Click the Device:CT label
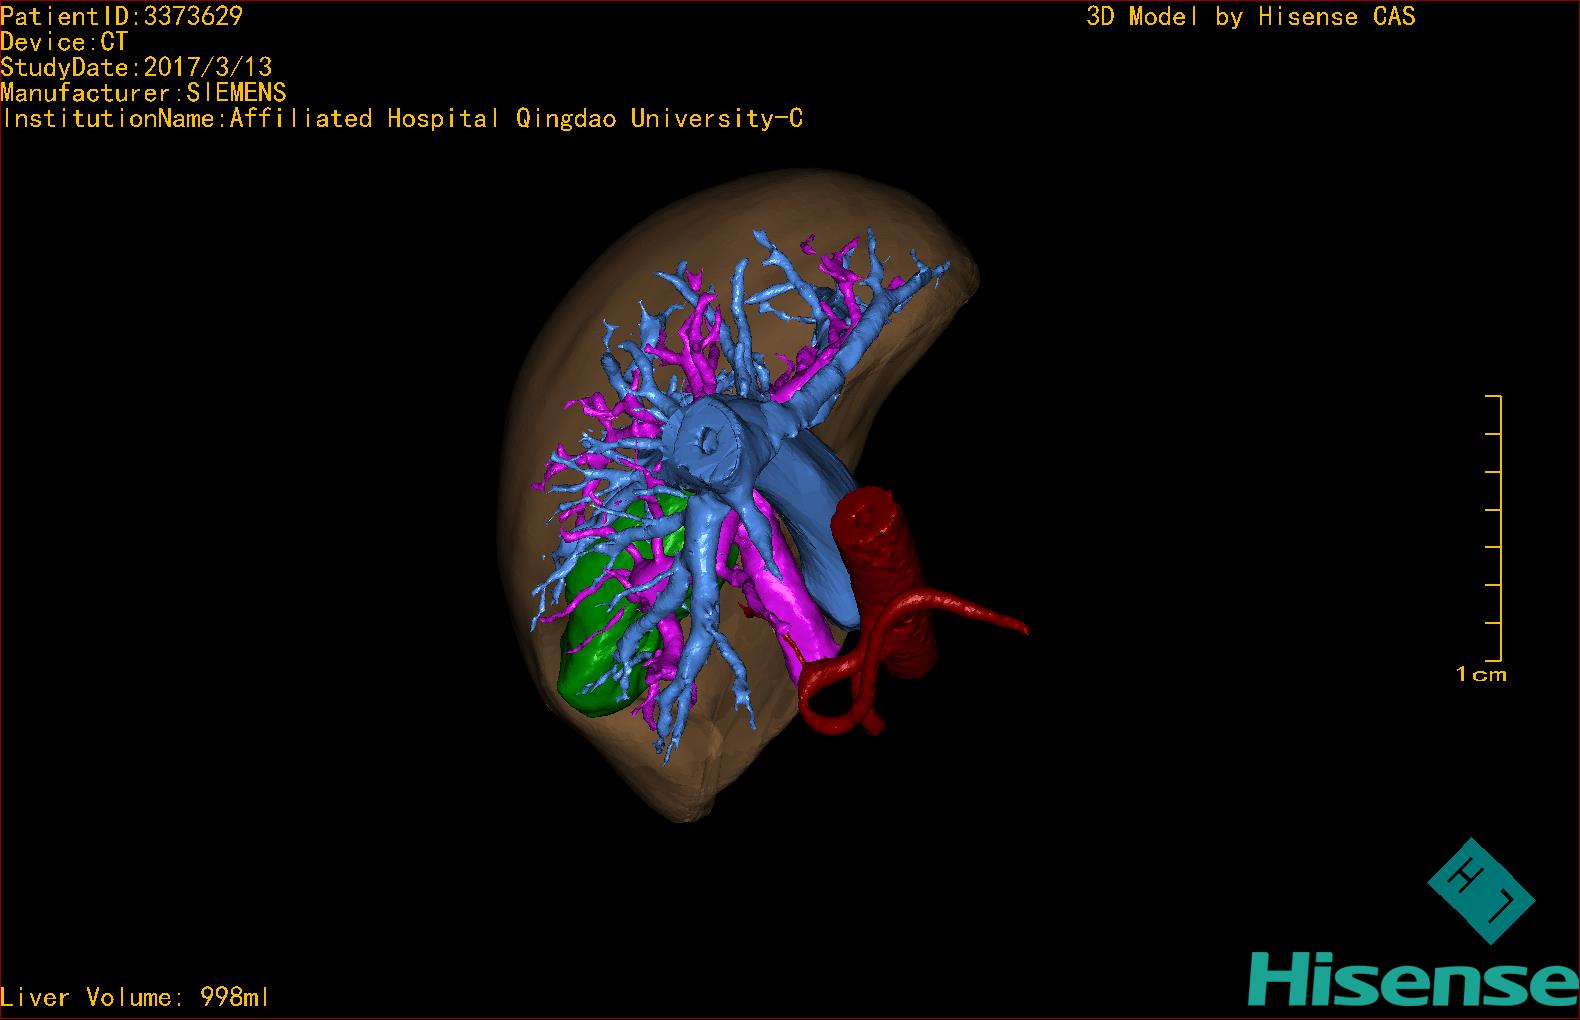1580x1020 pixels. [x=64, y=42]
